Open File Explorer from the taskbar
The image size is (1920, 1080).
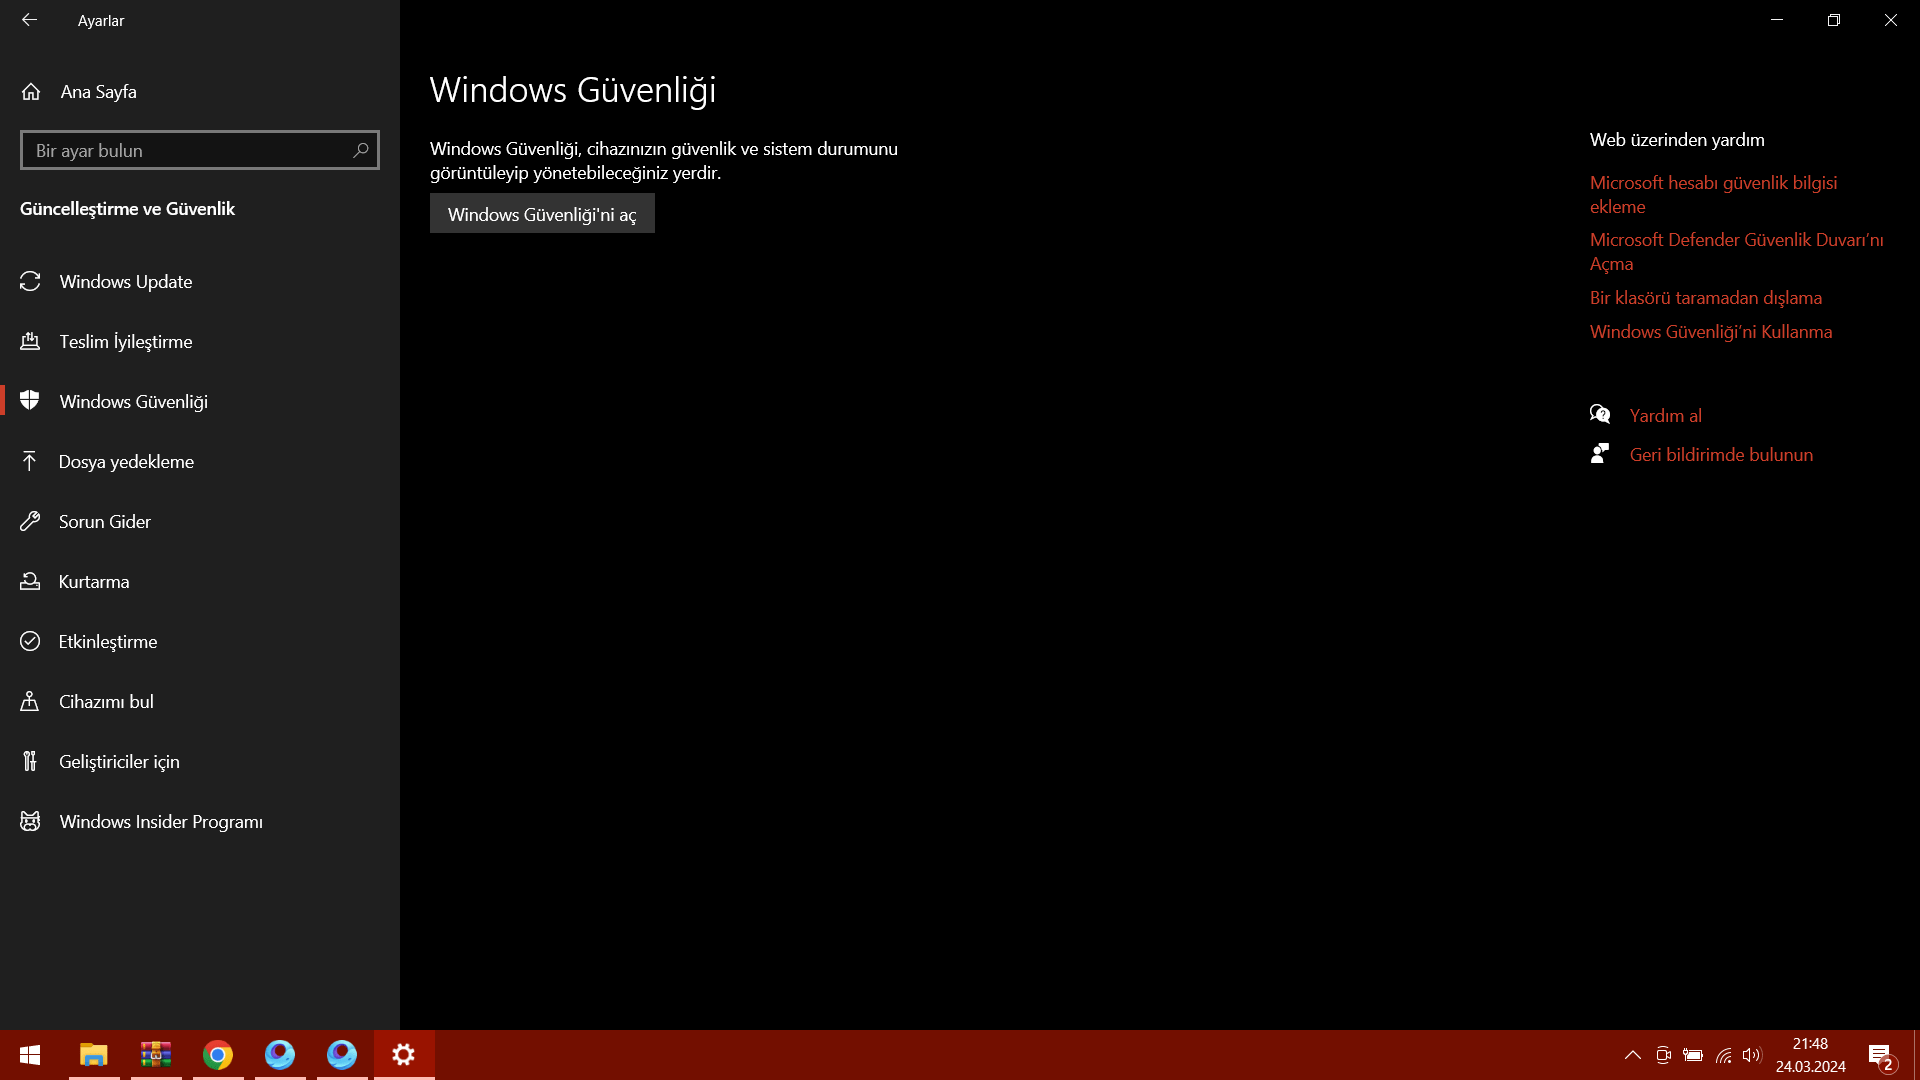coord(94,1055)
